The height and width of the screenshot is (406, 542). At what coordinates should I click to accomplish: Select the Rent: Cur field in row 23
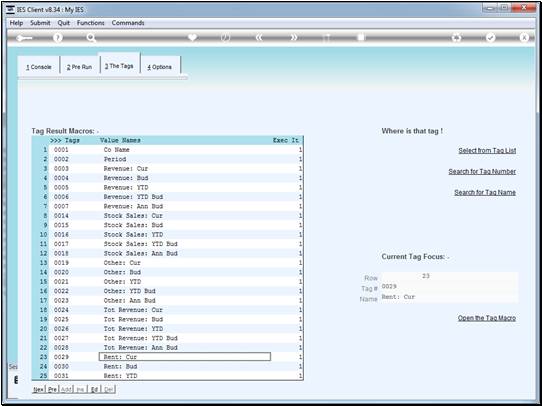(x=185, y=357)
